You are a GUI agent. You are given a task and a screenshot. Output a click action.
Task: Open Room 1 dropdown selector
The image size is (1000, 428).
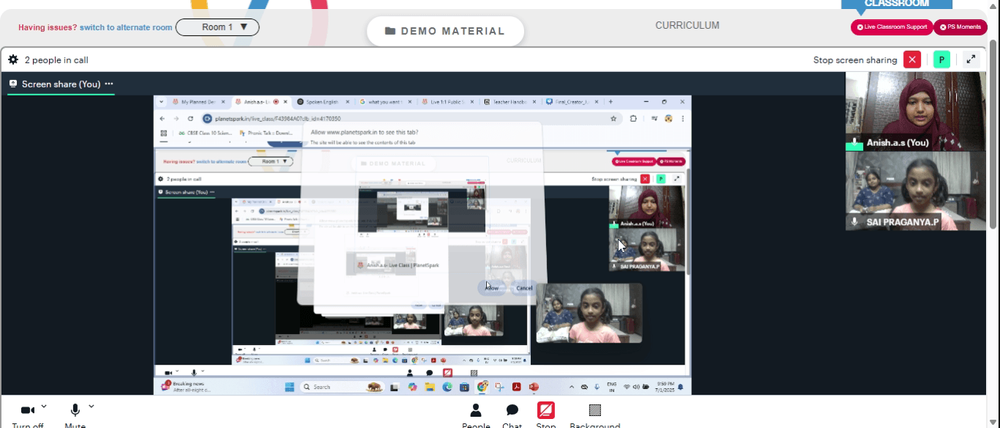(x=217, y=27)
